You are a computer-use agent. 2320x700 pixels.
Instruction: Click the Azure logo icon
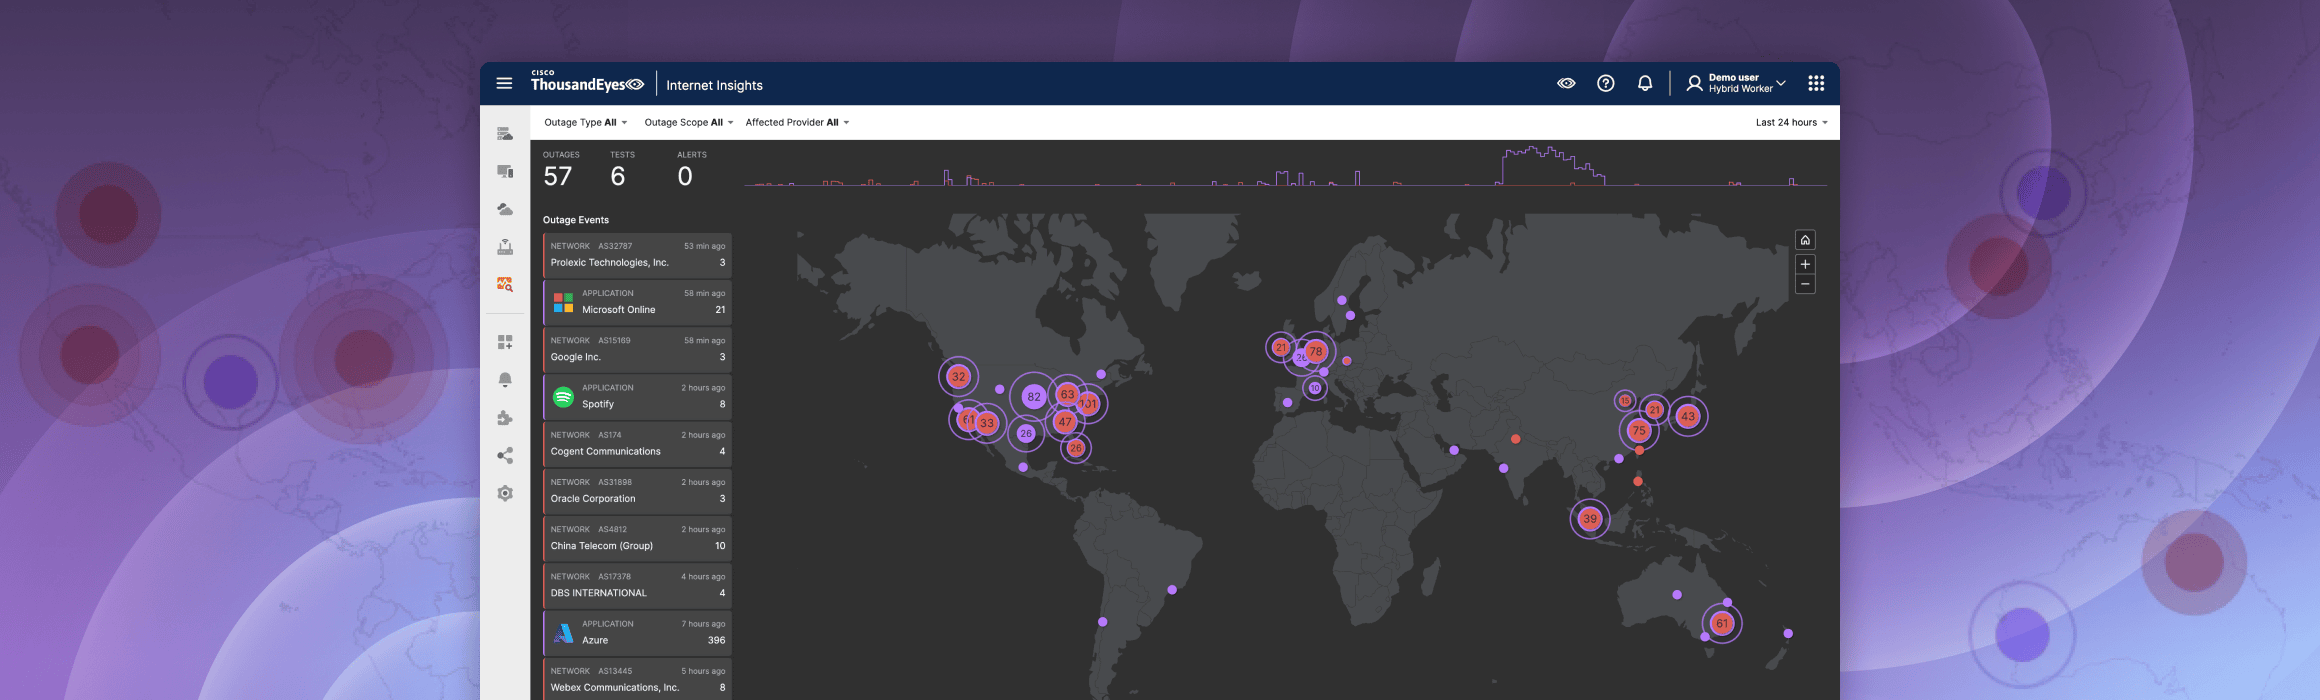563,633
